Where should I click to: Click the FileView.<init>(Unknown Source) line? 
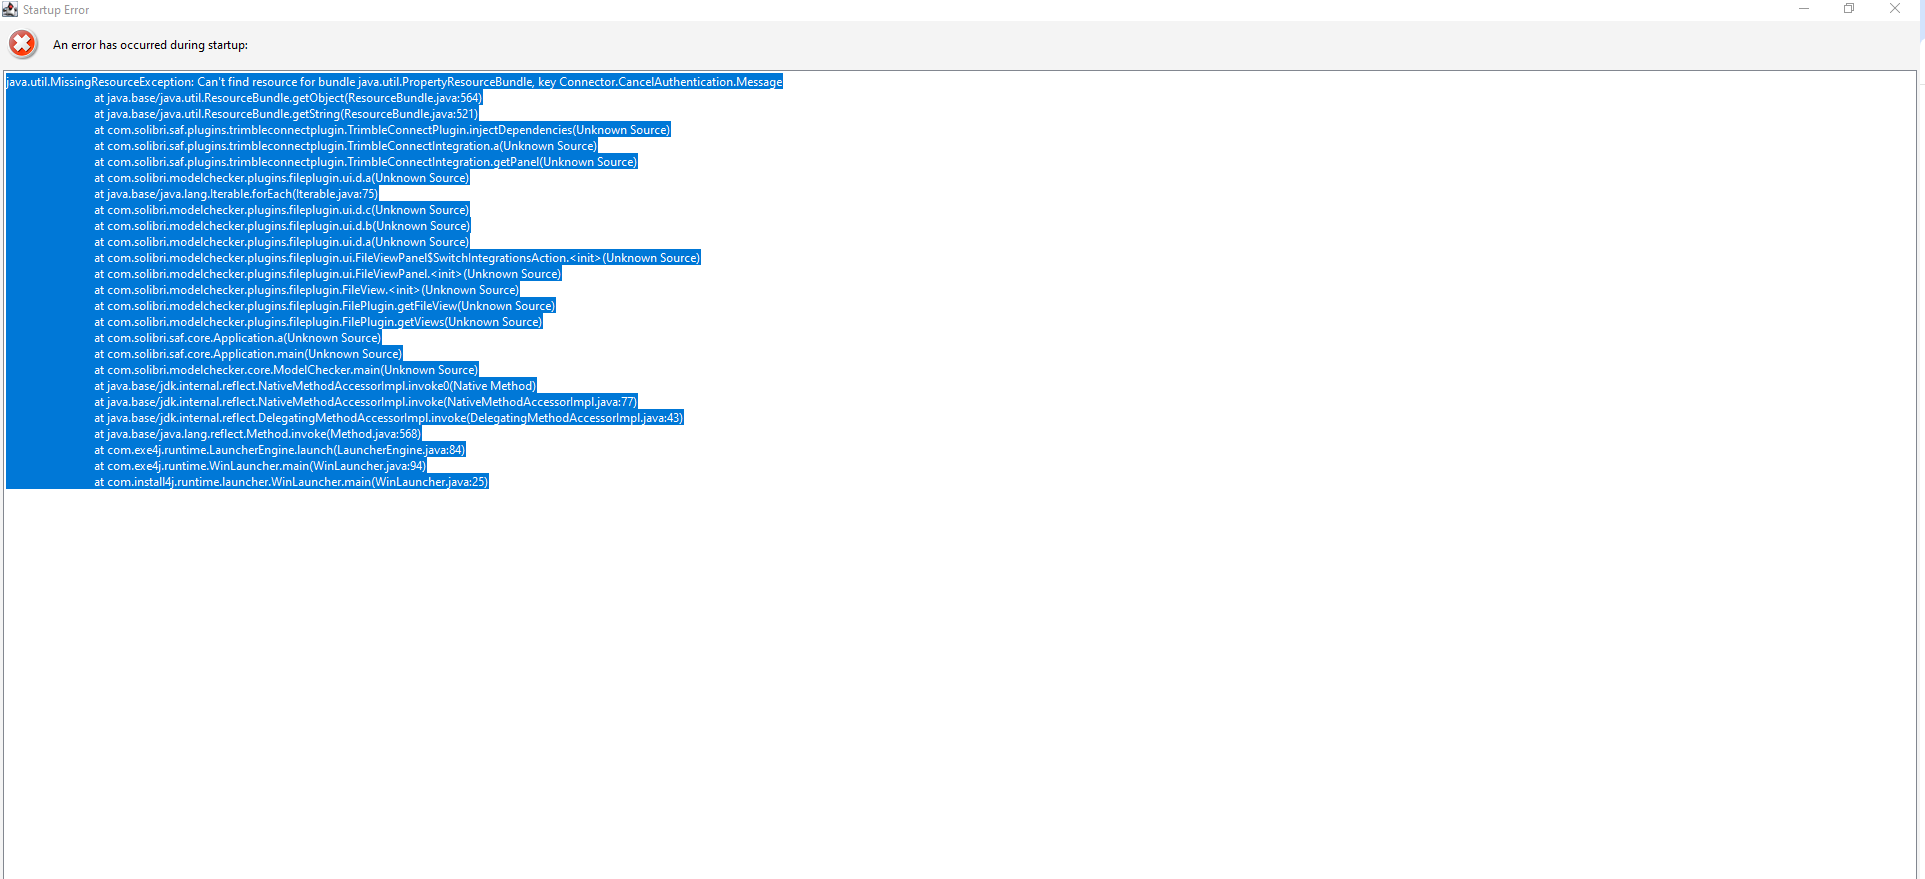click(x=307, y=290)
